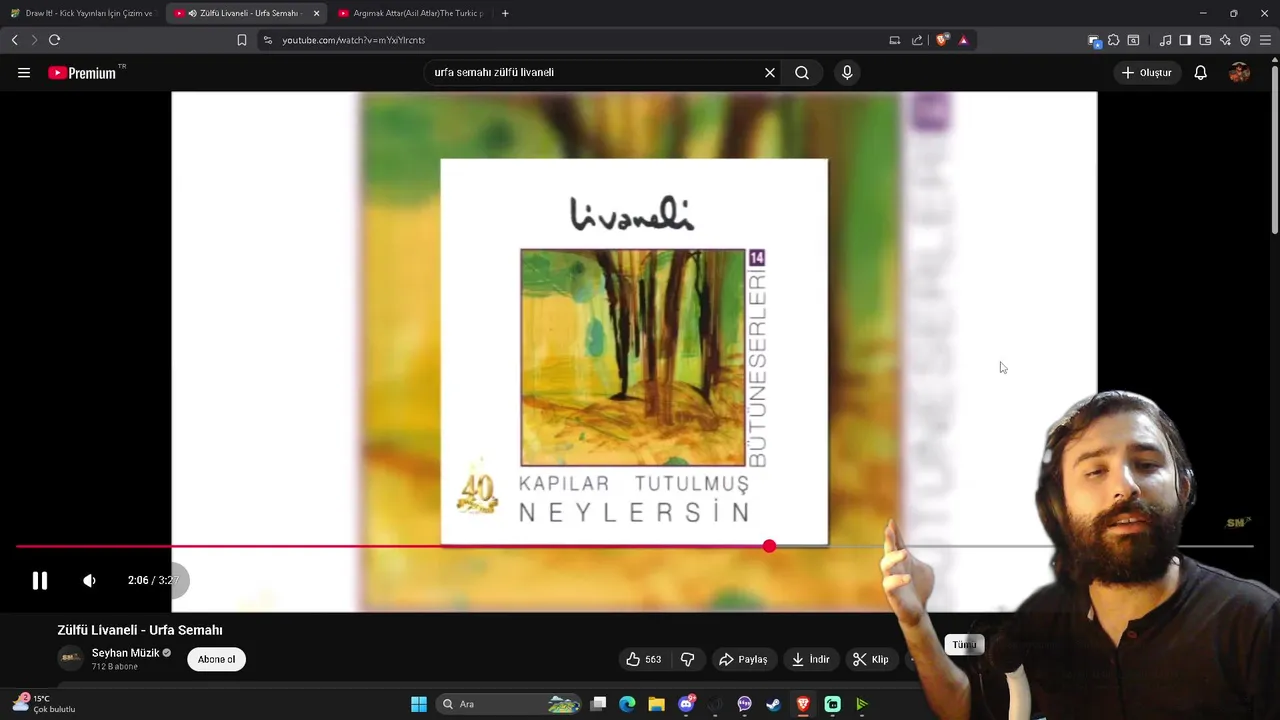Subscribe using the Abone ol button
Image resolution: width=1280 pixels, height=720 pixels.
216,659
